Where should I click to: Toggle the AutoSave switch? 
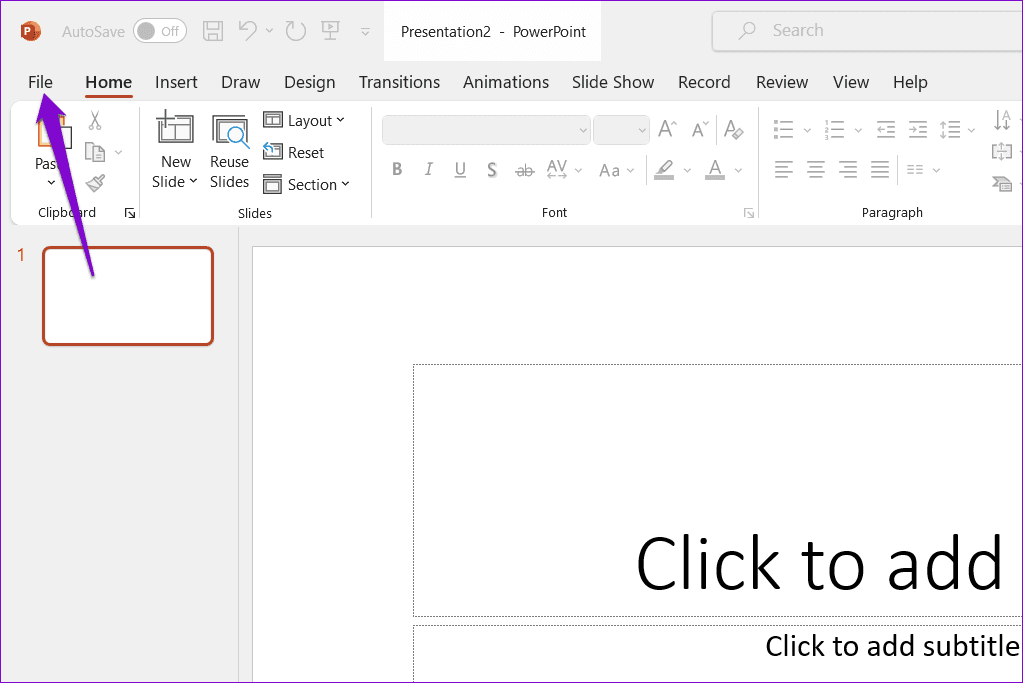pyautogui.click(x=159, y=31)
